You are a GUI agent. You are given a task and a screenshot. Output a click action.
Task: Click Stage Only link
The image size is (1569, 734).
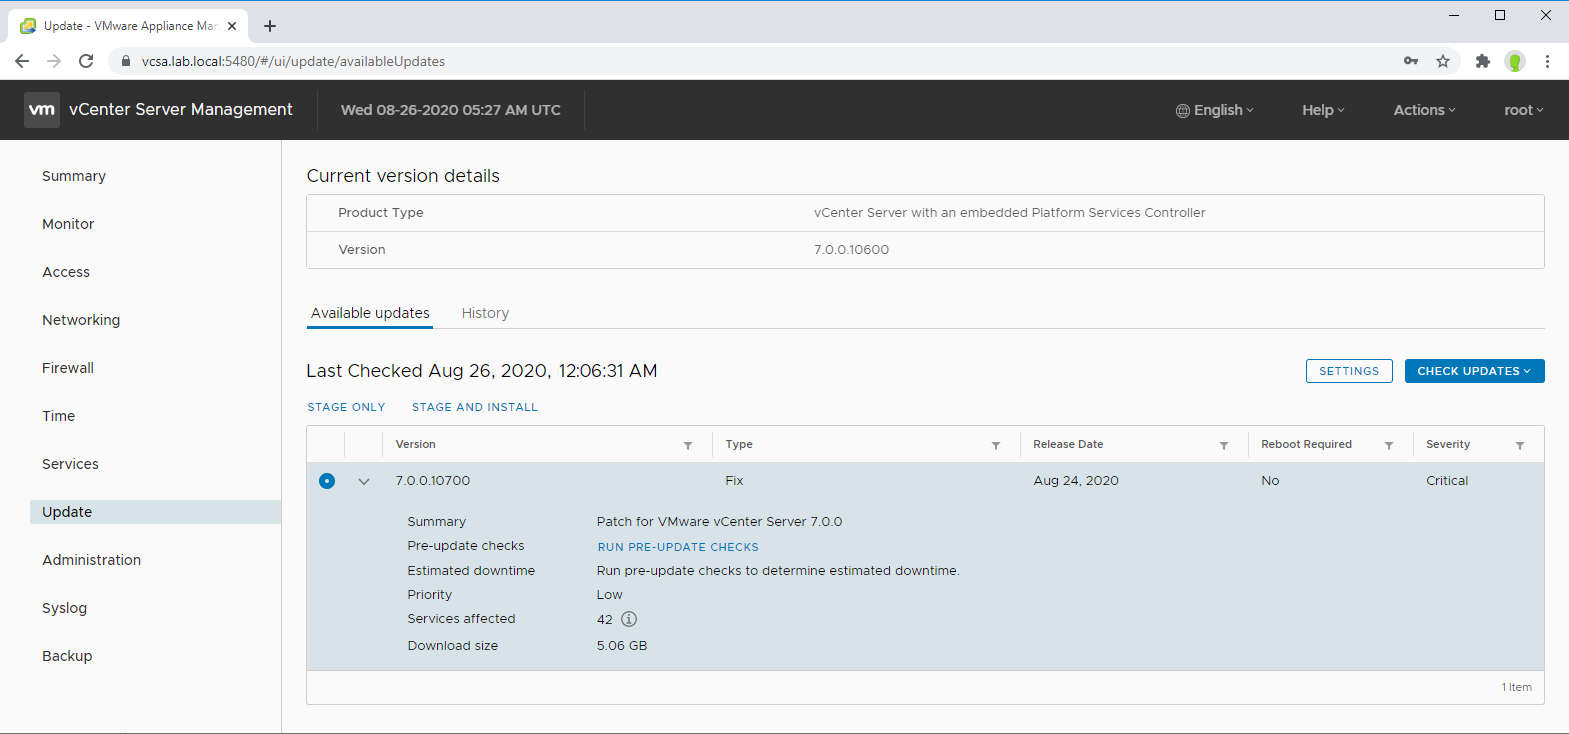click(x=346, y=407)
